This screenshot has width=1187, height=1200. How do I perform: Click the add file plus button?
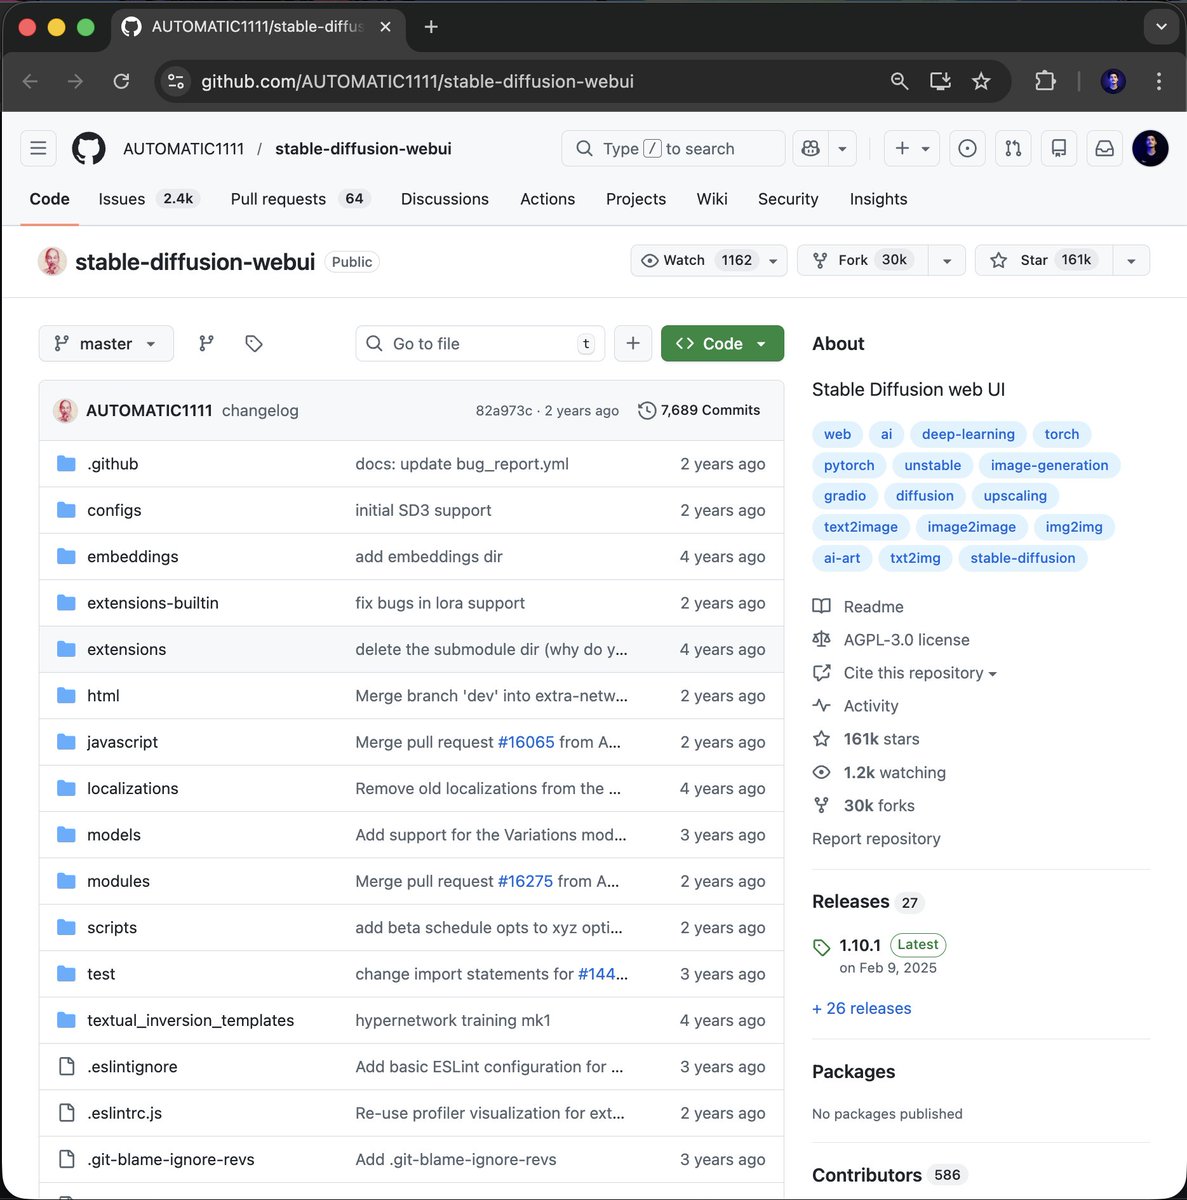[x=633, y=343]
